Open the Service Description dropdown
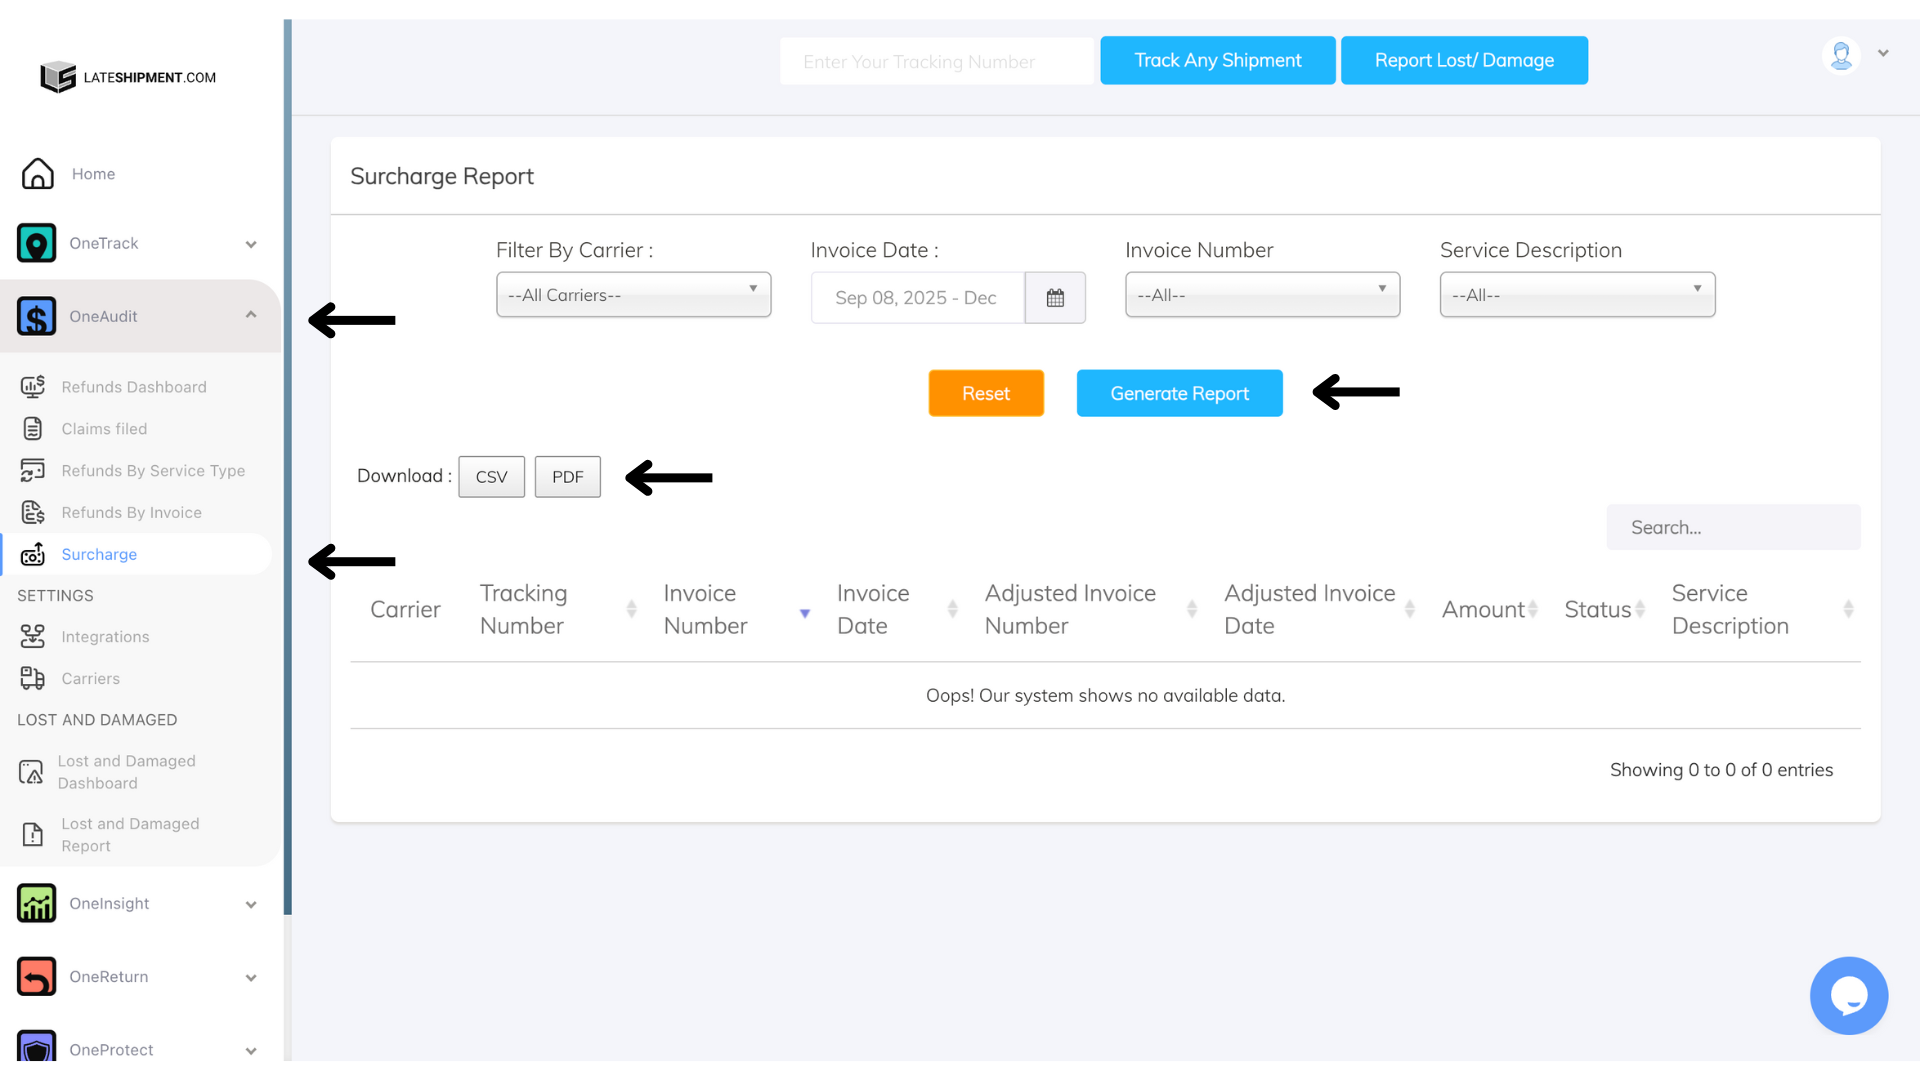 point(1577,295)
